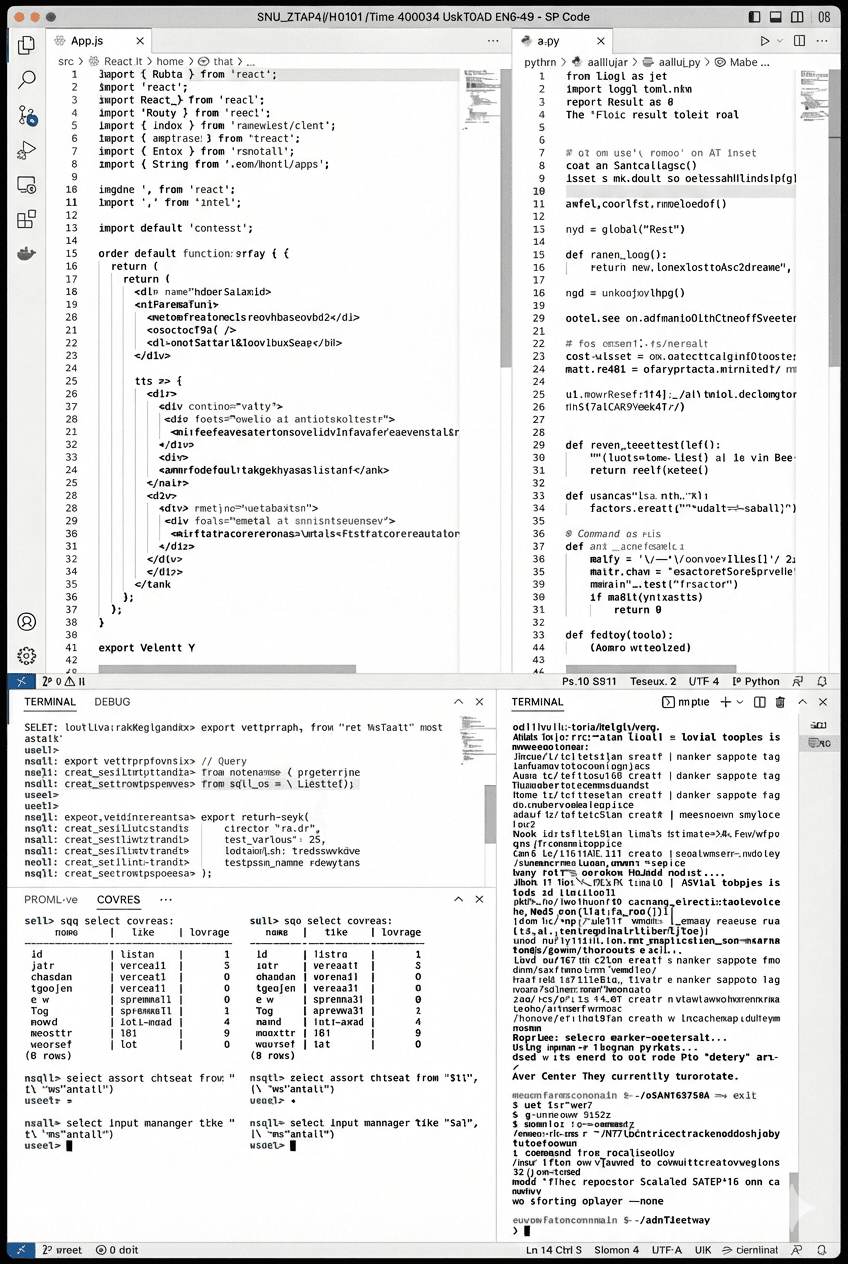Screen dimensions: 848x1264
Task: Open the Explorer view in activity bar
Action: (27, 45)
